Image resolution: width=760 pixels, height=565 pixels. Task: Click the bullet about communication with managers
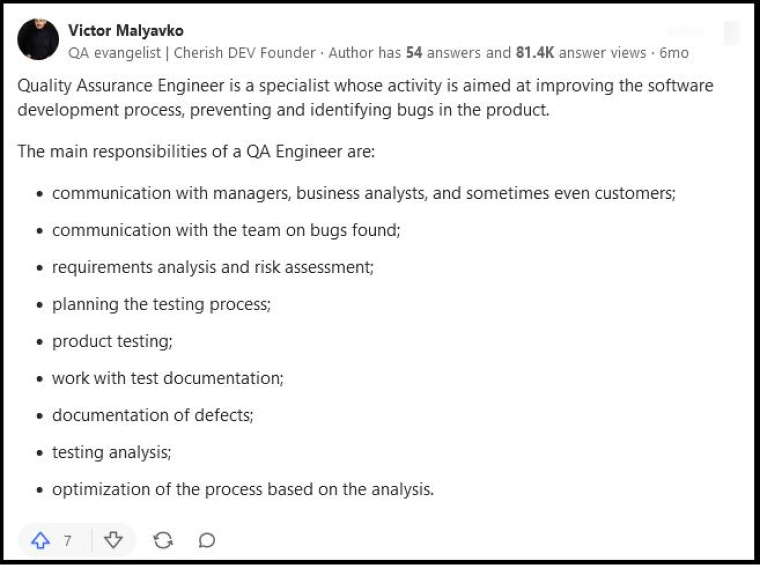tap(364, 193)
